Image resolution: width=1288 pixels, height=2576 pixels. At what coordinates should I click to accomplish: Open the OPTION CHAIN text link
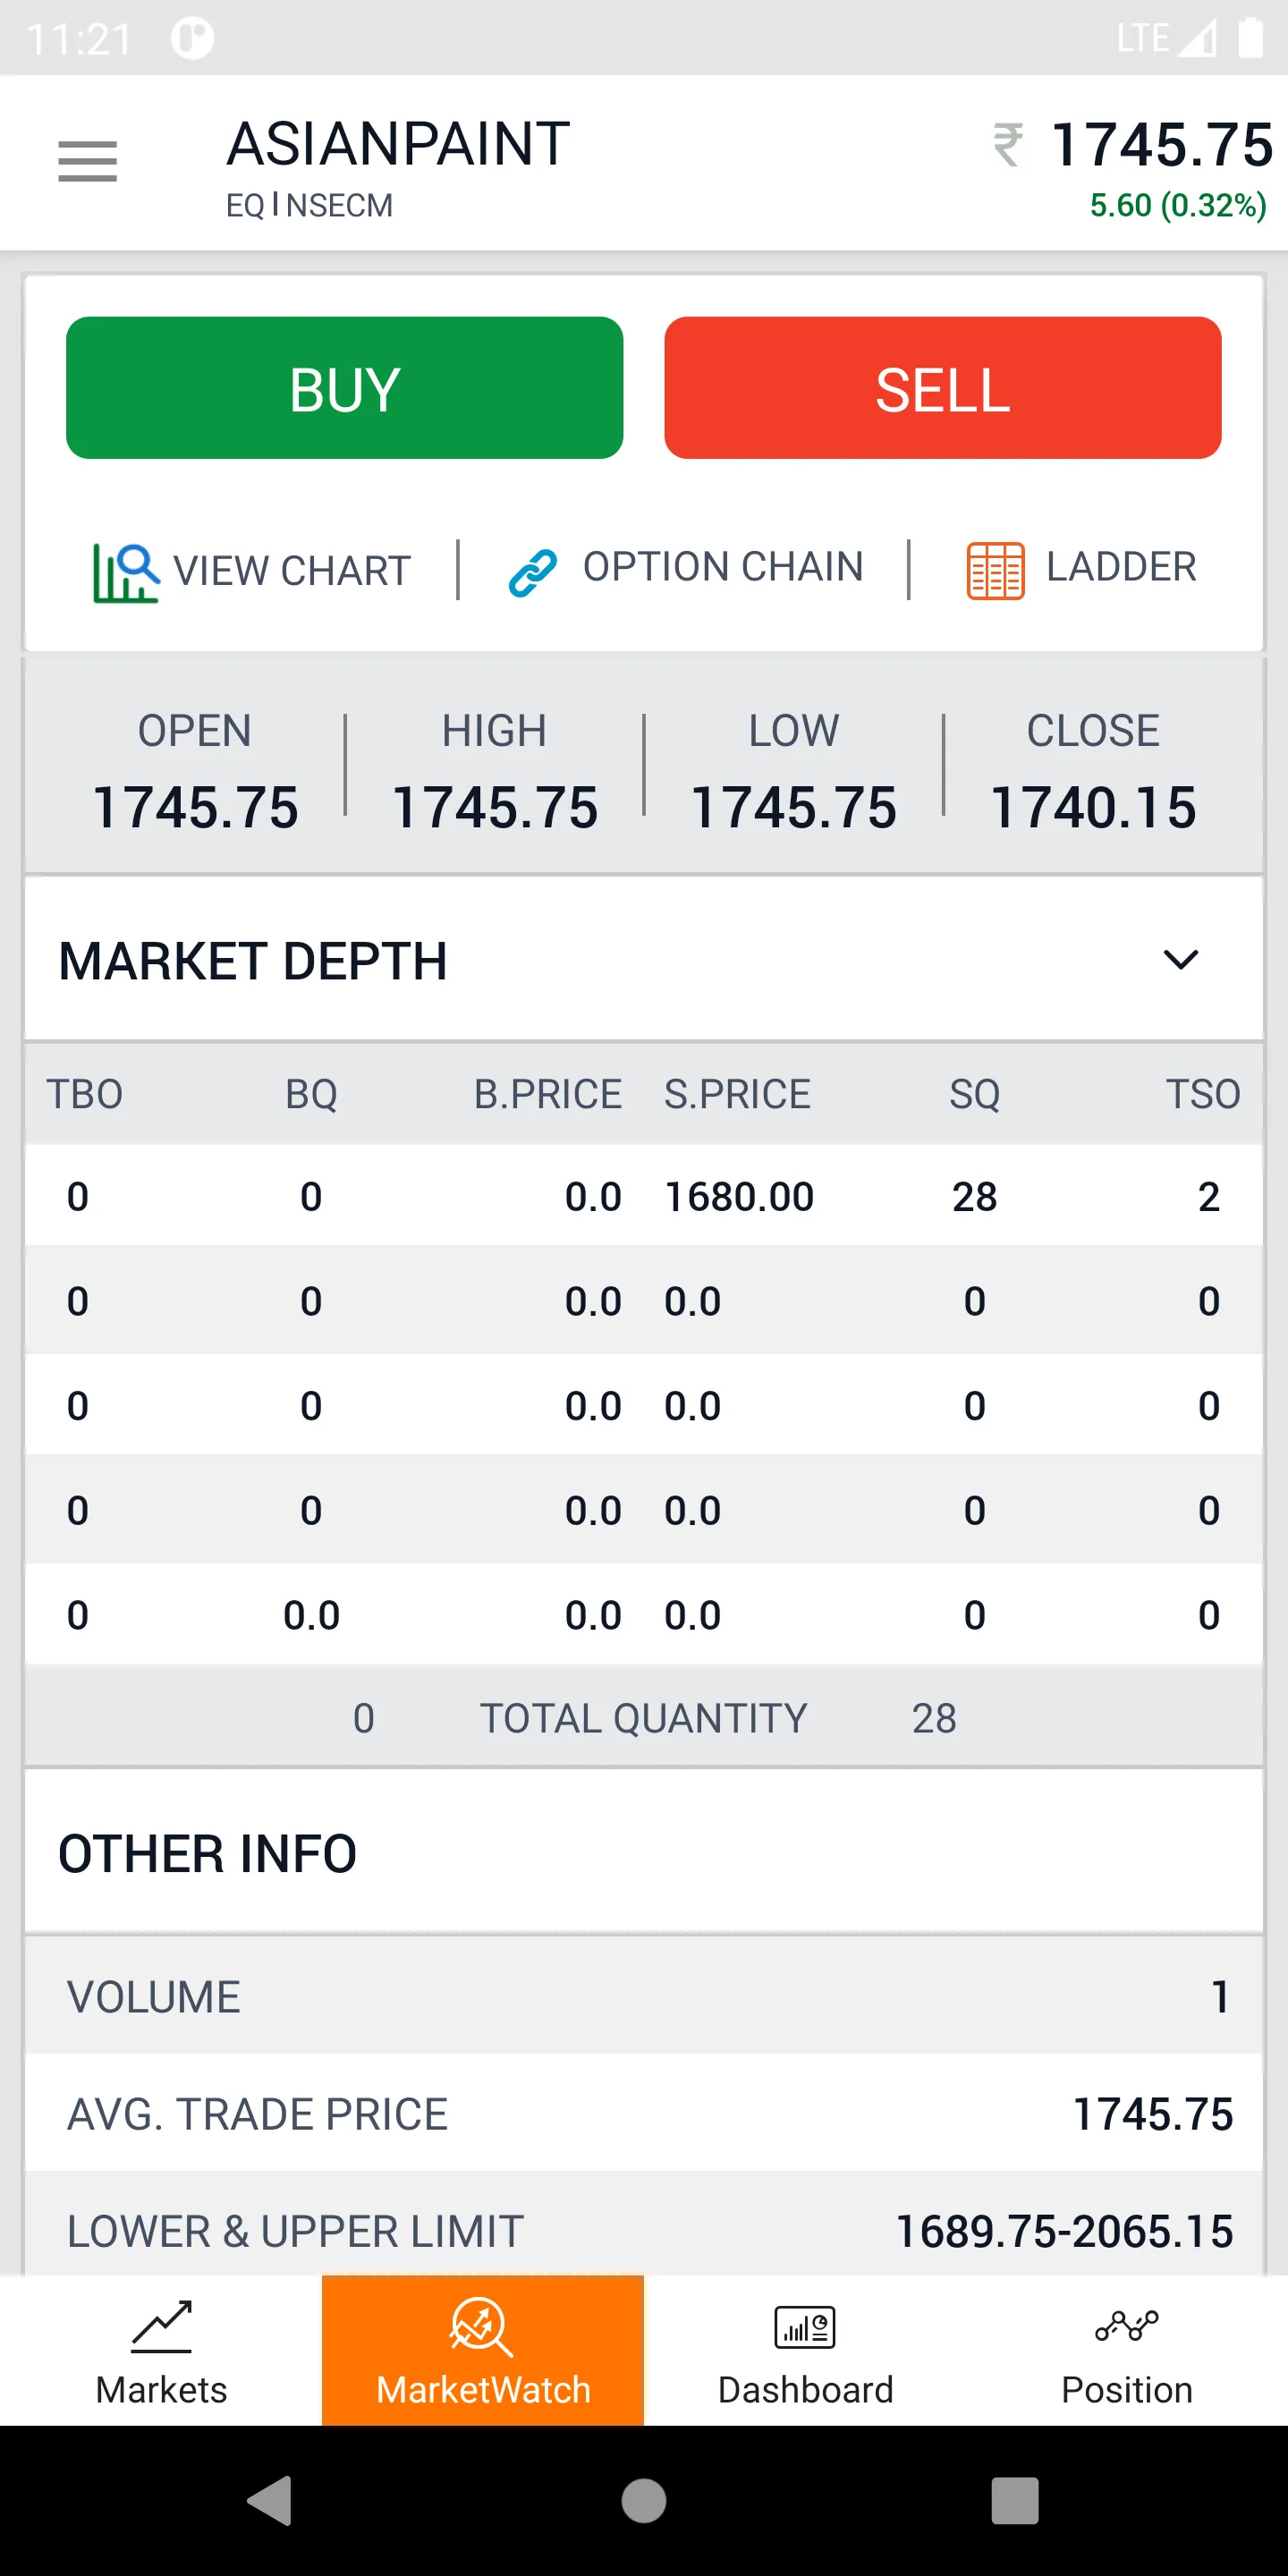(723, 567)
